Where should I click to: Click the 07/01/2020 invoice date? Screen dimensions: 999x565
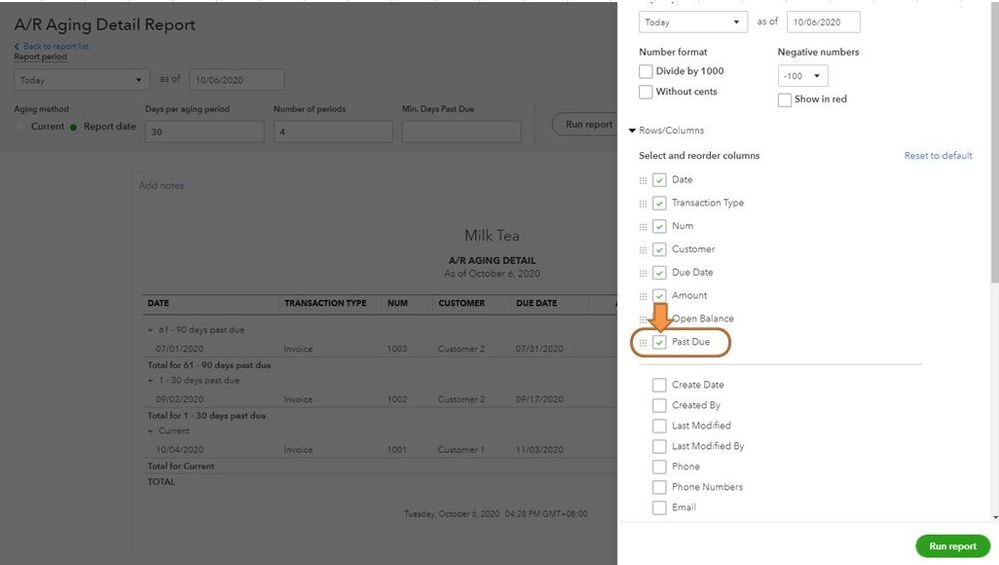click(180, 349)
